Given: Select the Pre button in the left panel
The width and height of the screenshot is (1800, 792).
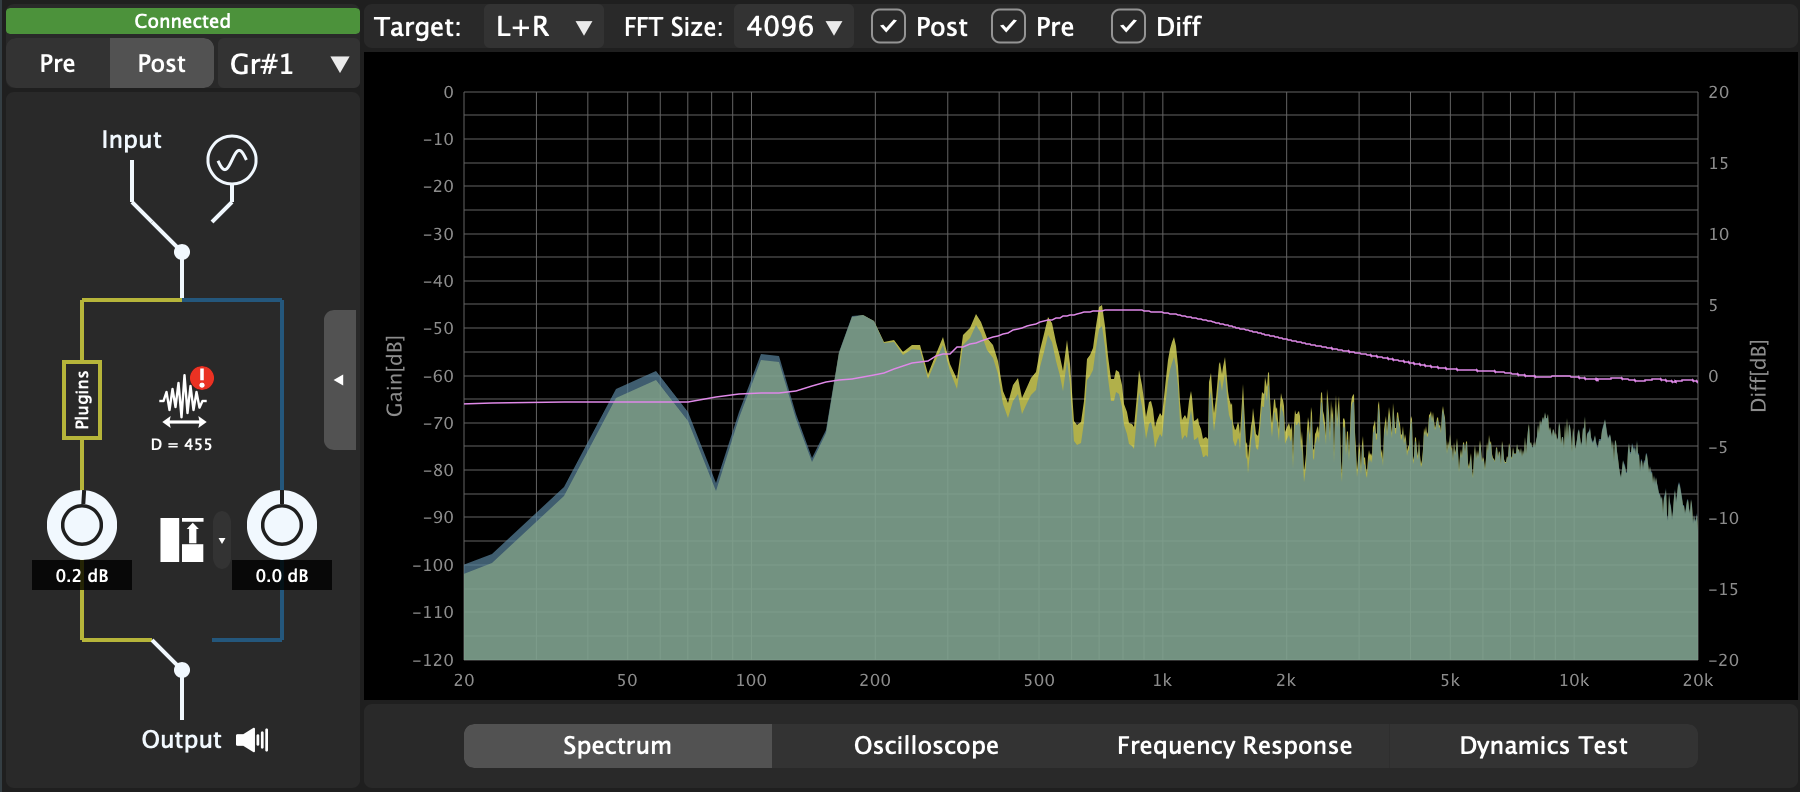Looking at the screenshot, I should coord(58,64).
